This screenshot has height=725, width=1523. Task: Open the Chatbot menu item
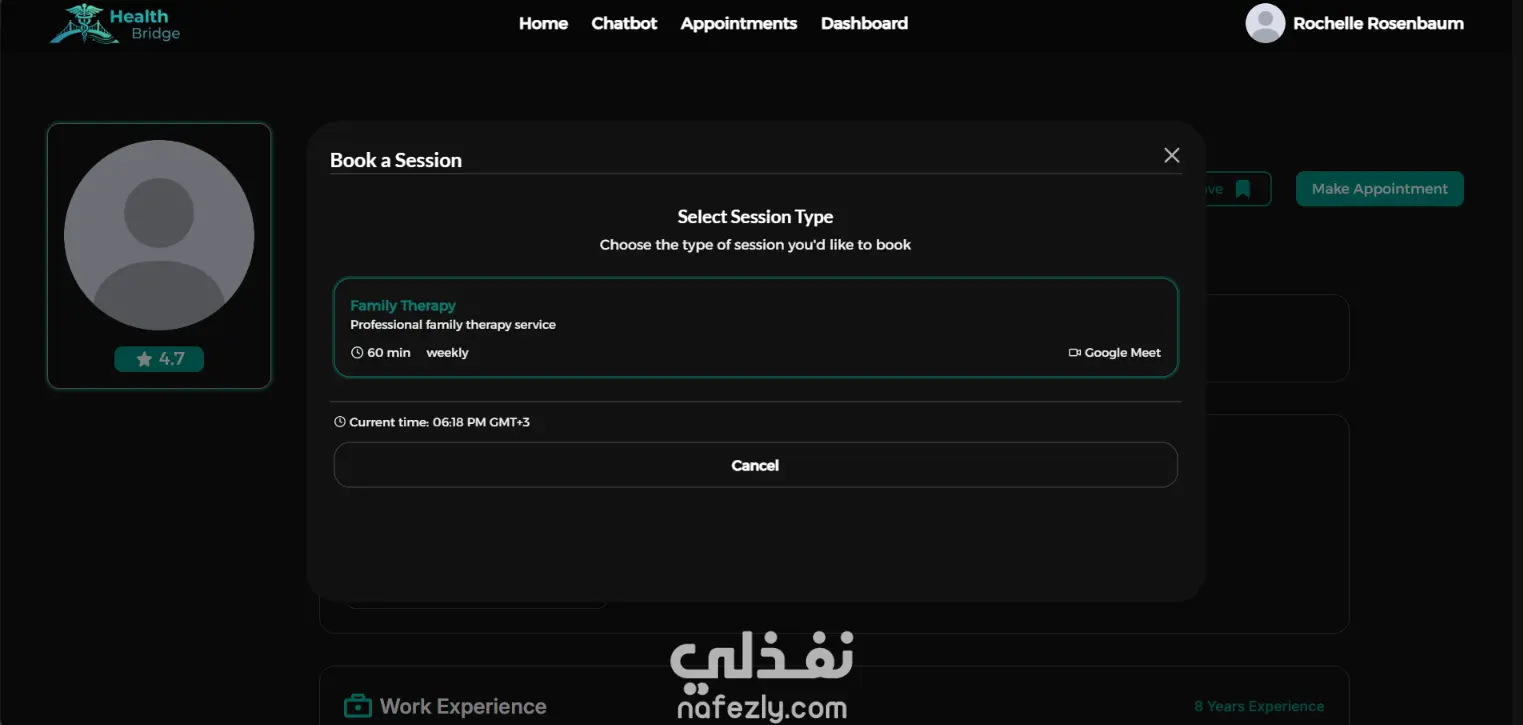(624, 23)
